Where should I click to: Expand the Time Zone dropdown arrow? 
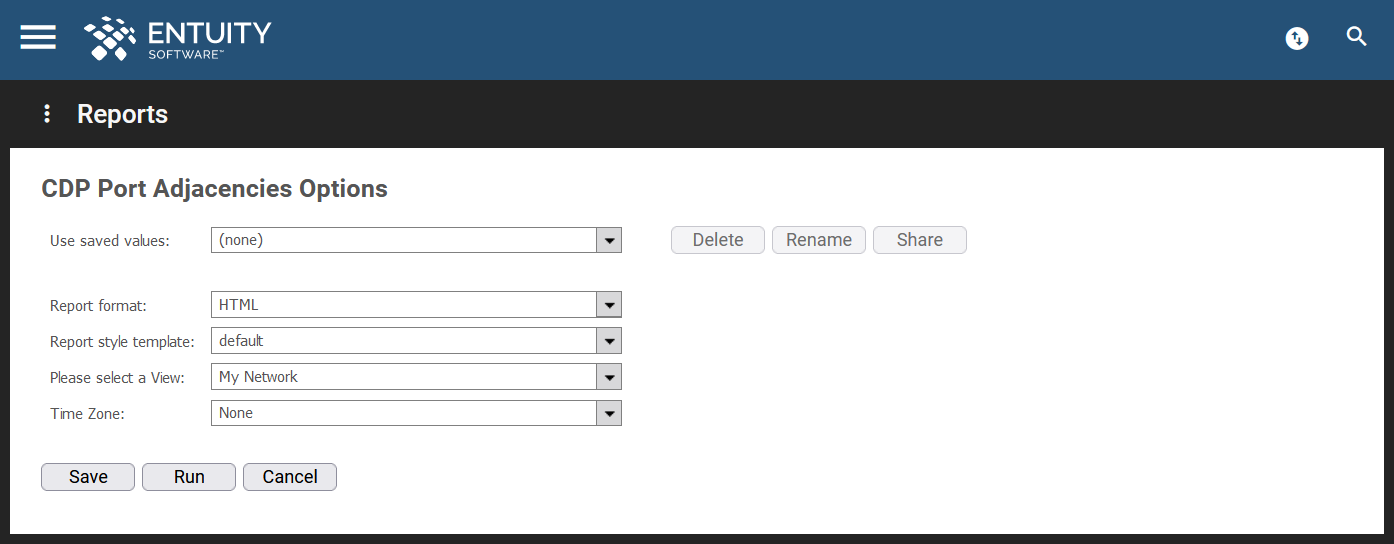tap(609, 413)
